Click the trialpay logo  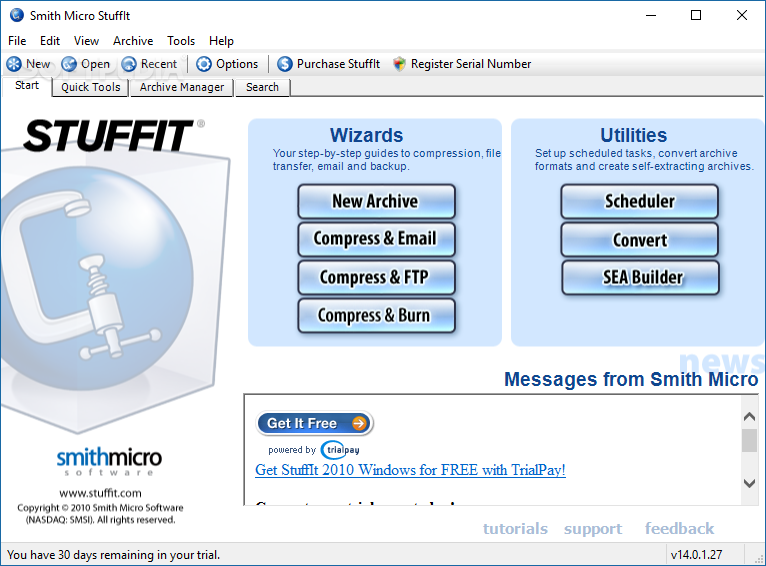click(x=340, y=450)
